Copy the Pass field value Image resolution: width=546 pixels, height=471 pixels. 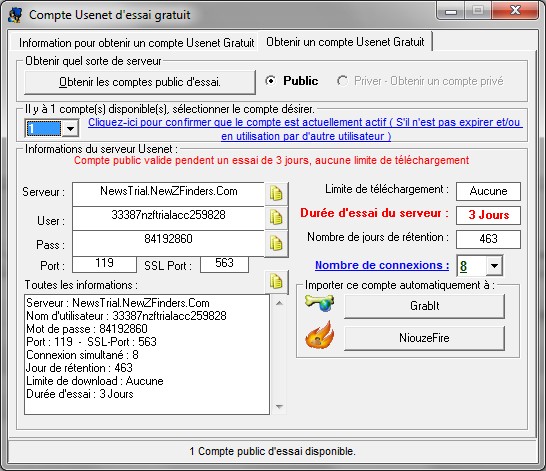click(276, 243)
